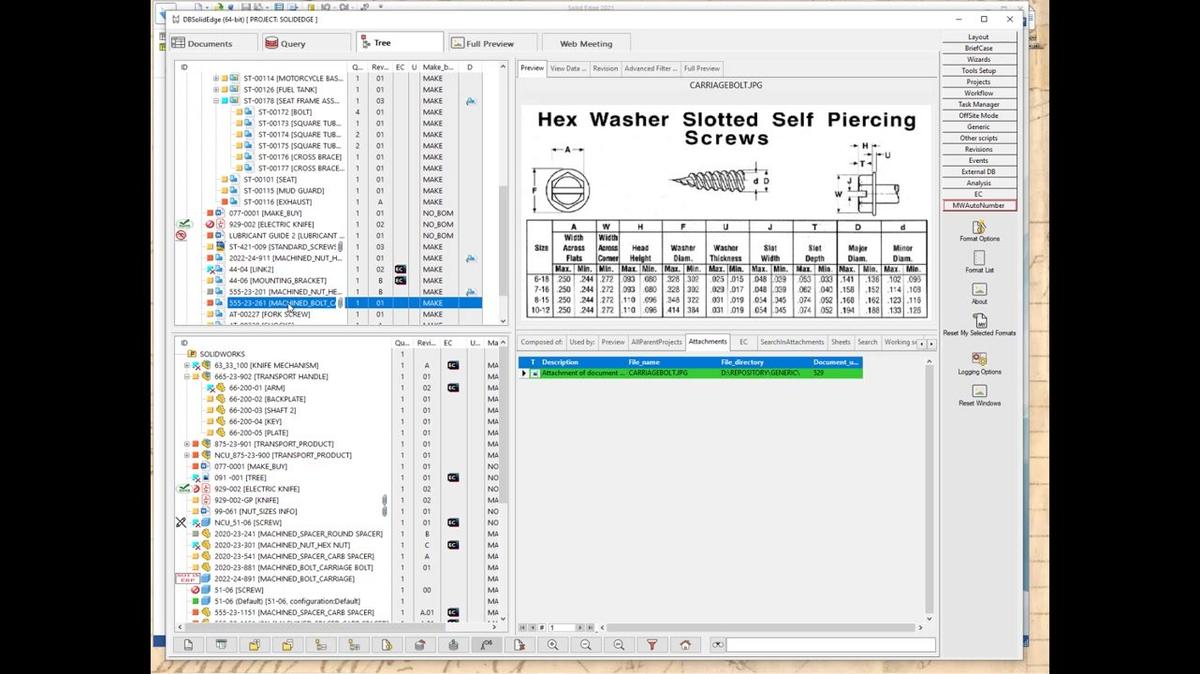Click the BriefCase button
Viewport: 1200px width, 674px height.
(979, 48)
